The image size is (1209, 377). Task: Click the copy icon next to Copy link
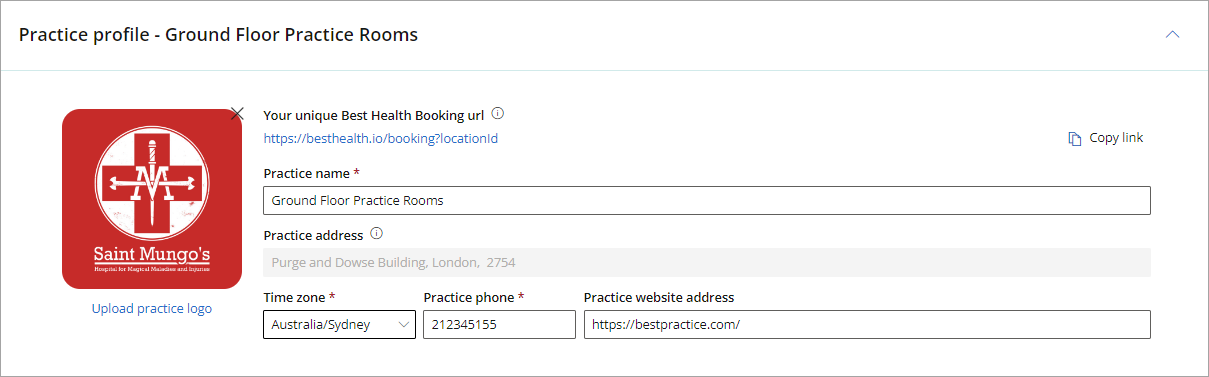pos(1075,138)
